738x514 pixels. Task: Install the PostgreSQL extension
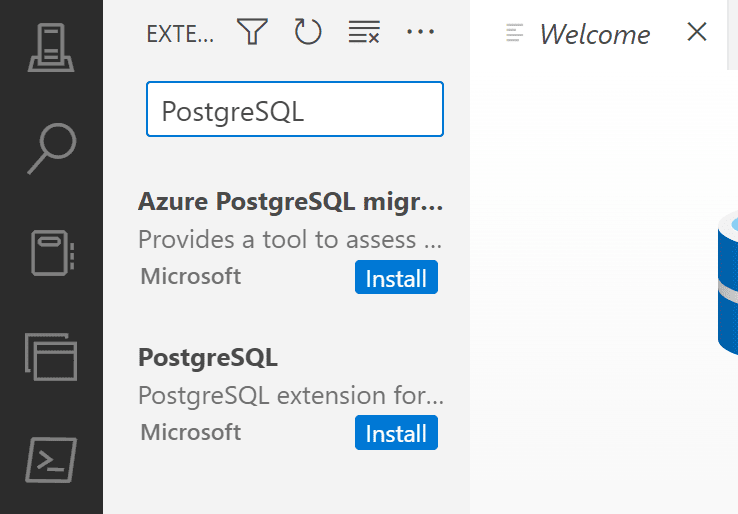(x=396, y=433)
